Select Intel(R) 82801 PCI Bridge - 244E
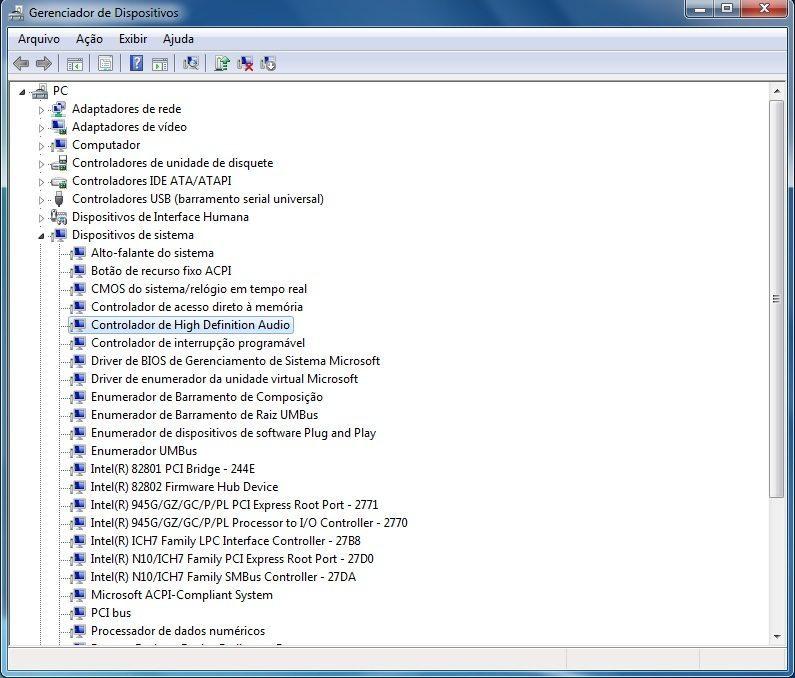This screenshot has height=678, width=795. [172, 469]
